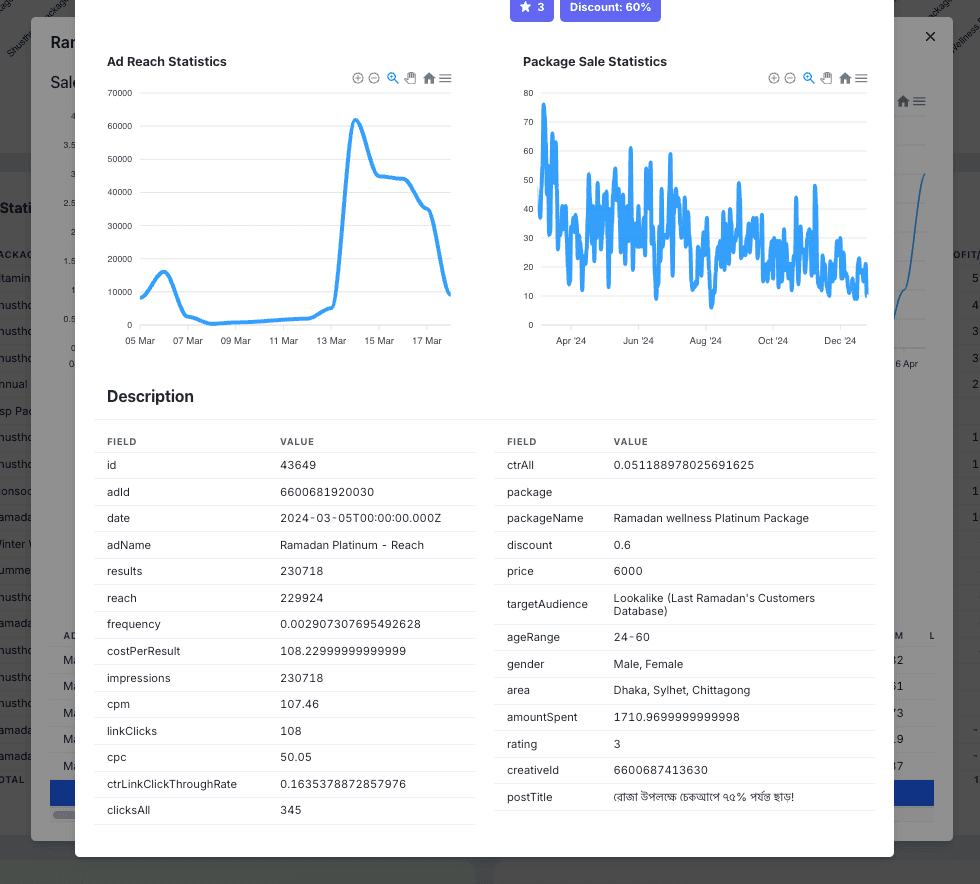This screenshot has height=884, width=980.
Task: Open menu on background chart at right
Action: (919, 101)
